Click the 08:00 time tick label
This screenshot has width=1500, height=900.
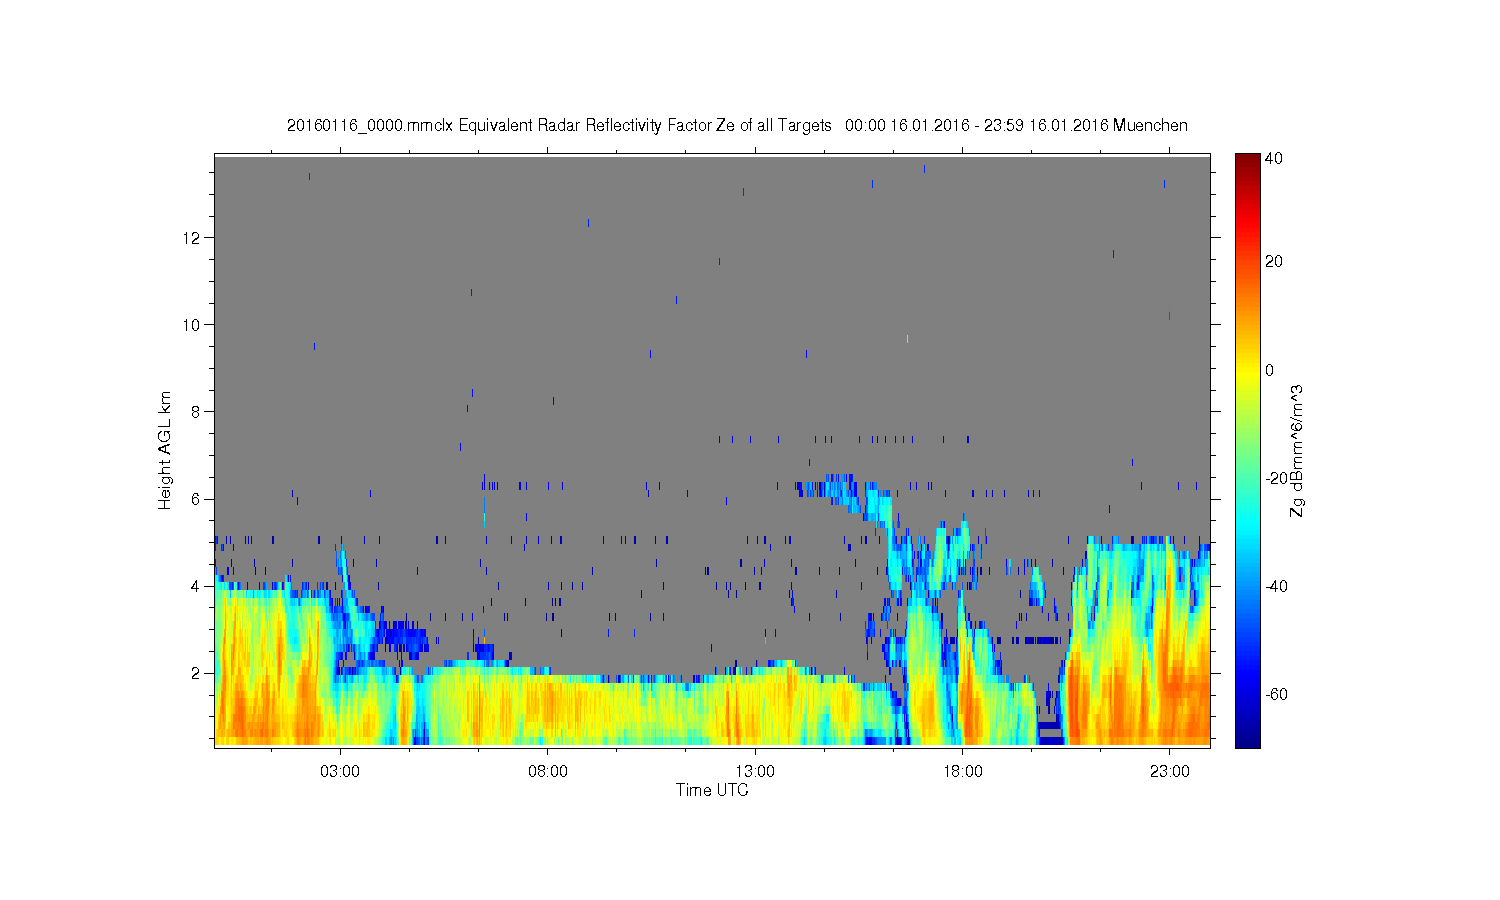(x=548, y=772)
